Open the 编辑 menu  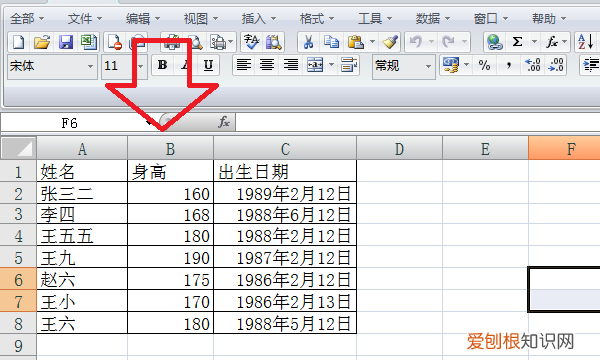[143, 18]
